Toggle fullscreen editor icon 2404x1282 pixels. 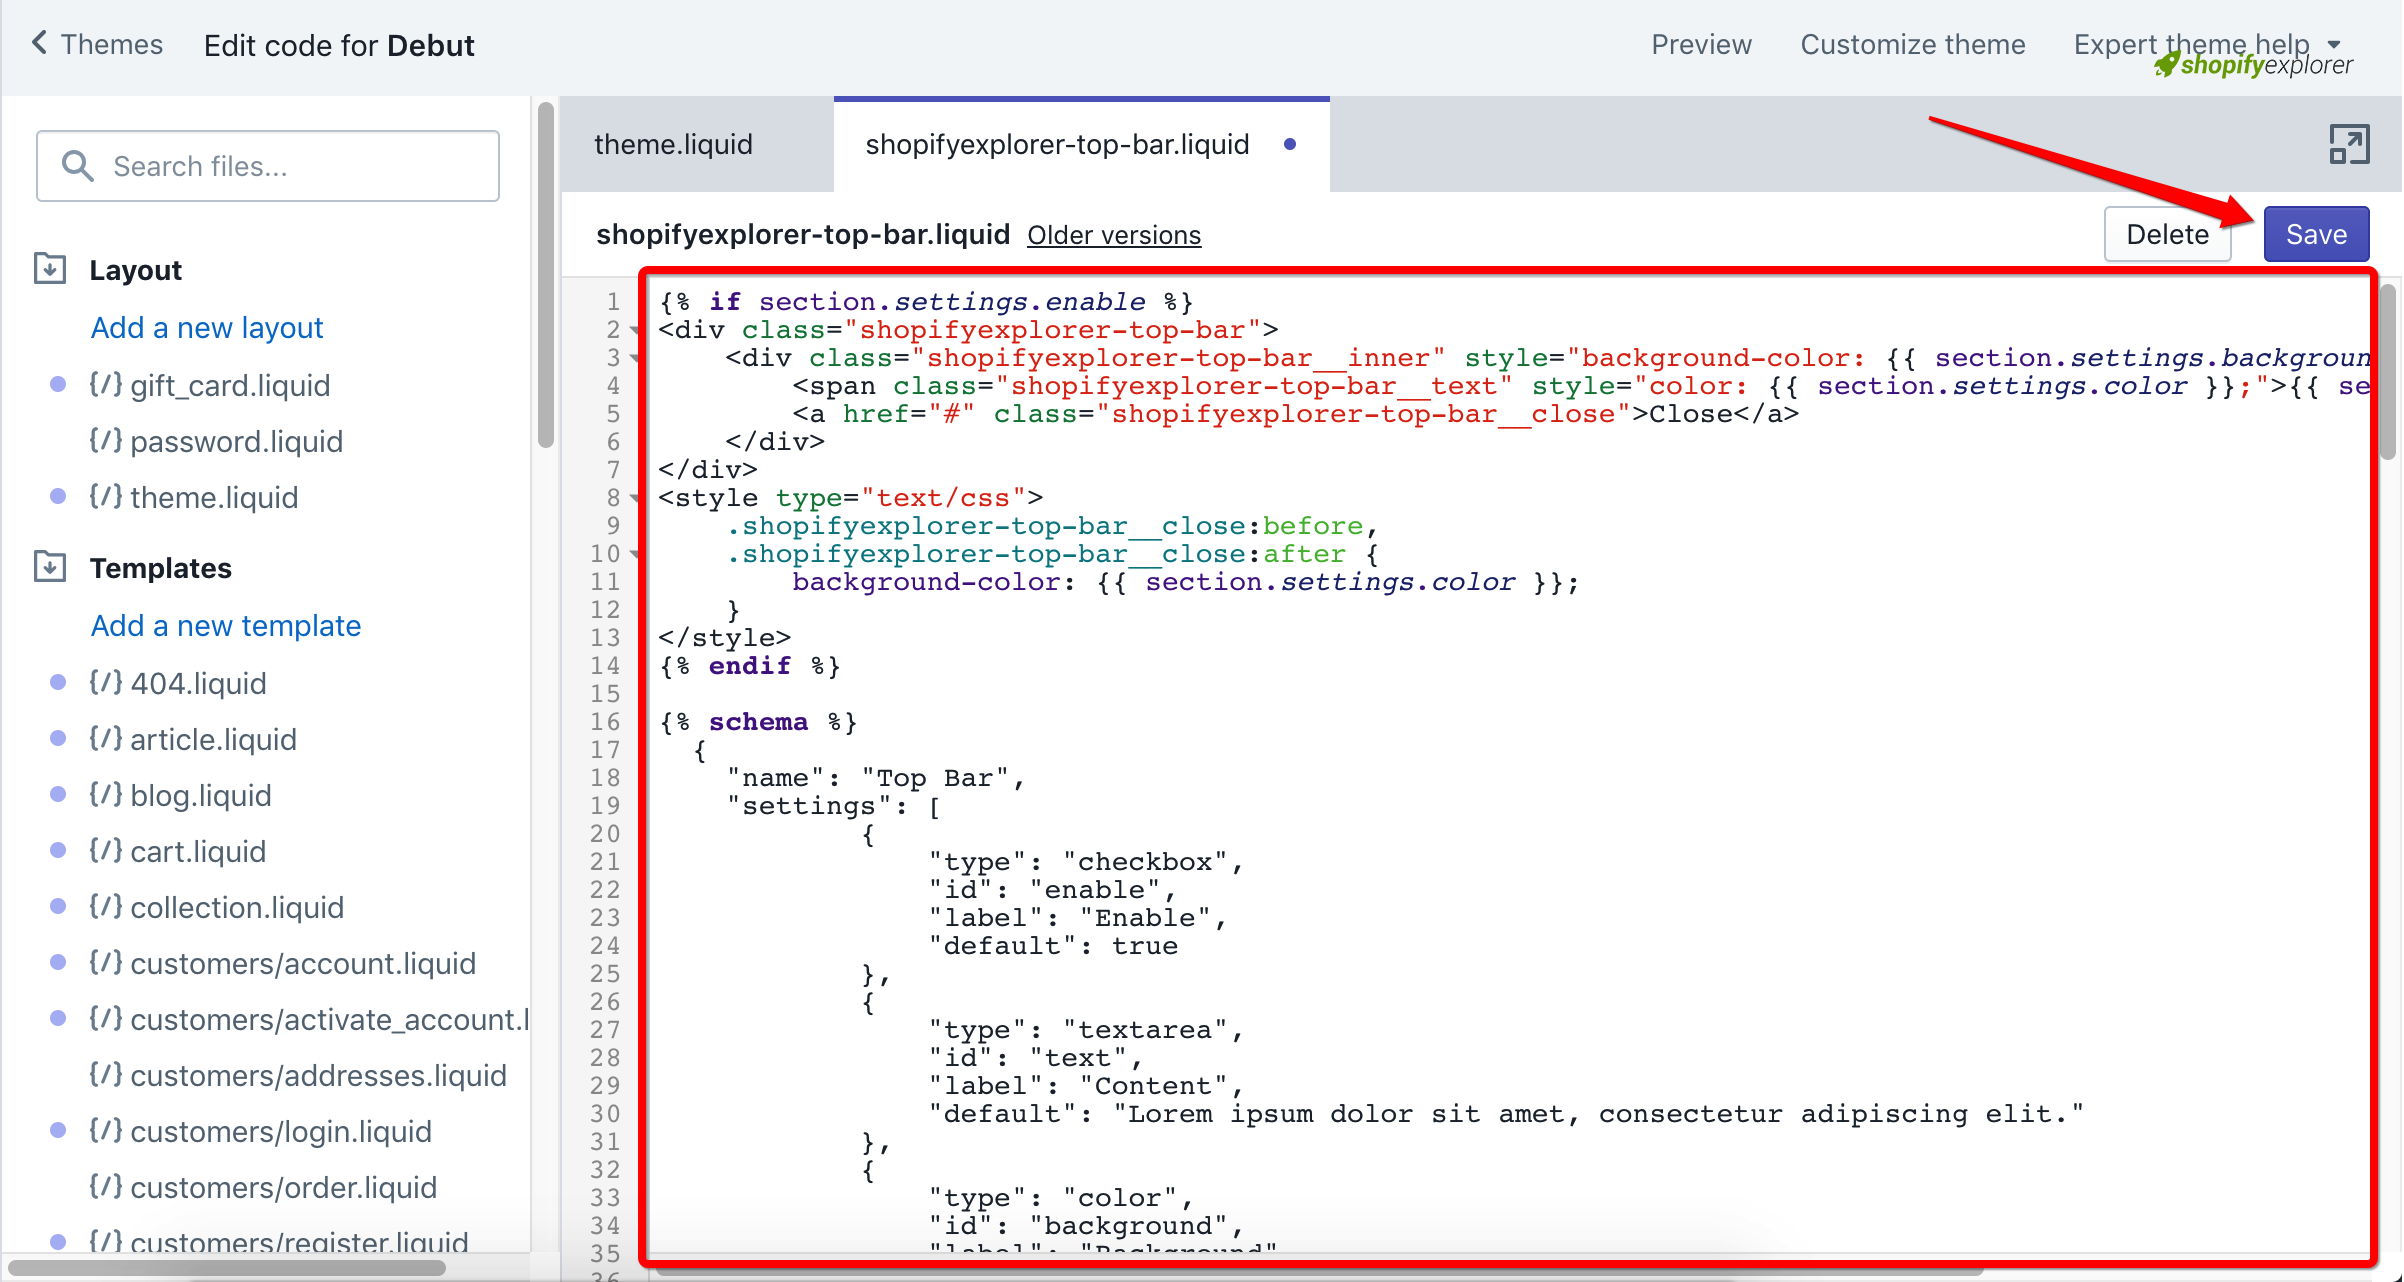click(x=2349, y=145)
